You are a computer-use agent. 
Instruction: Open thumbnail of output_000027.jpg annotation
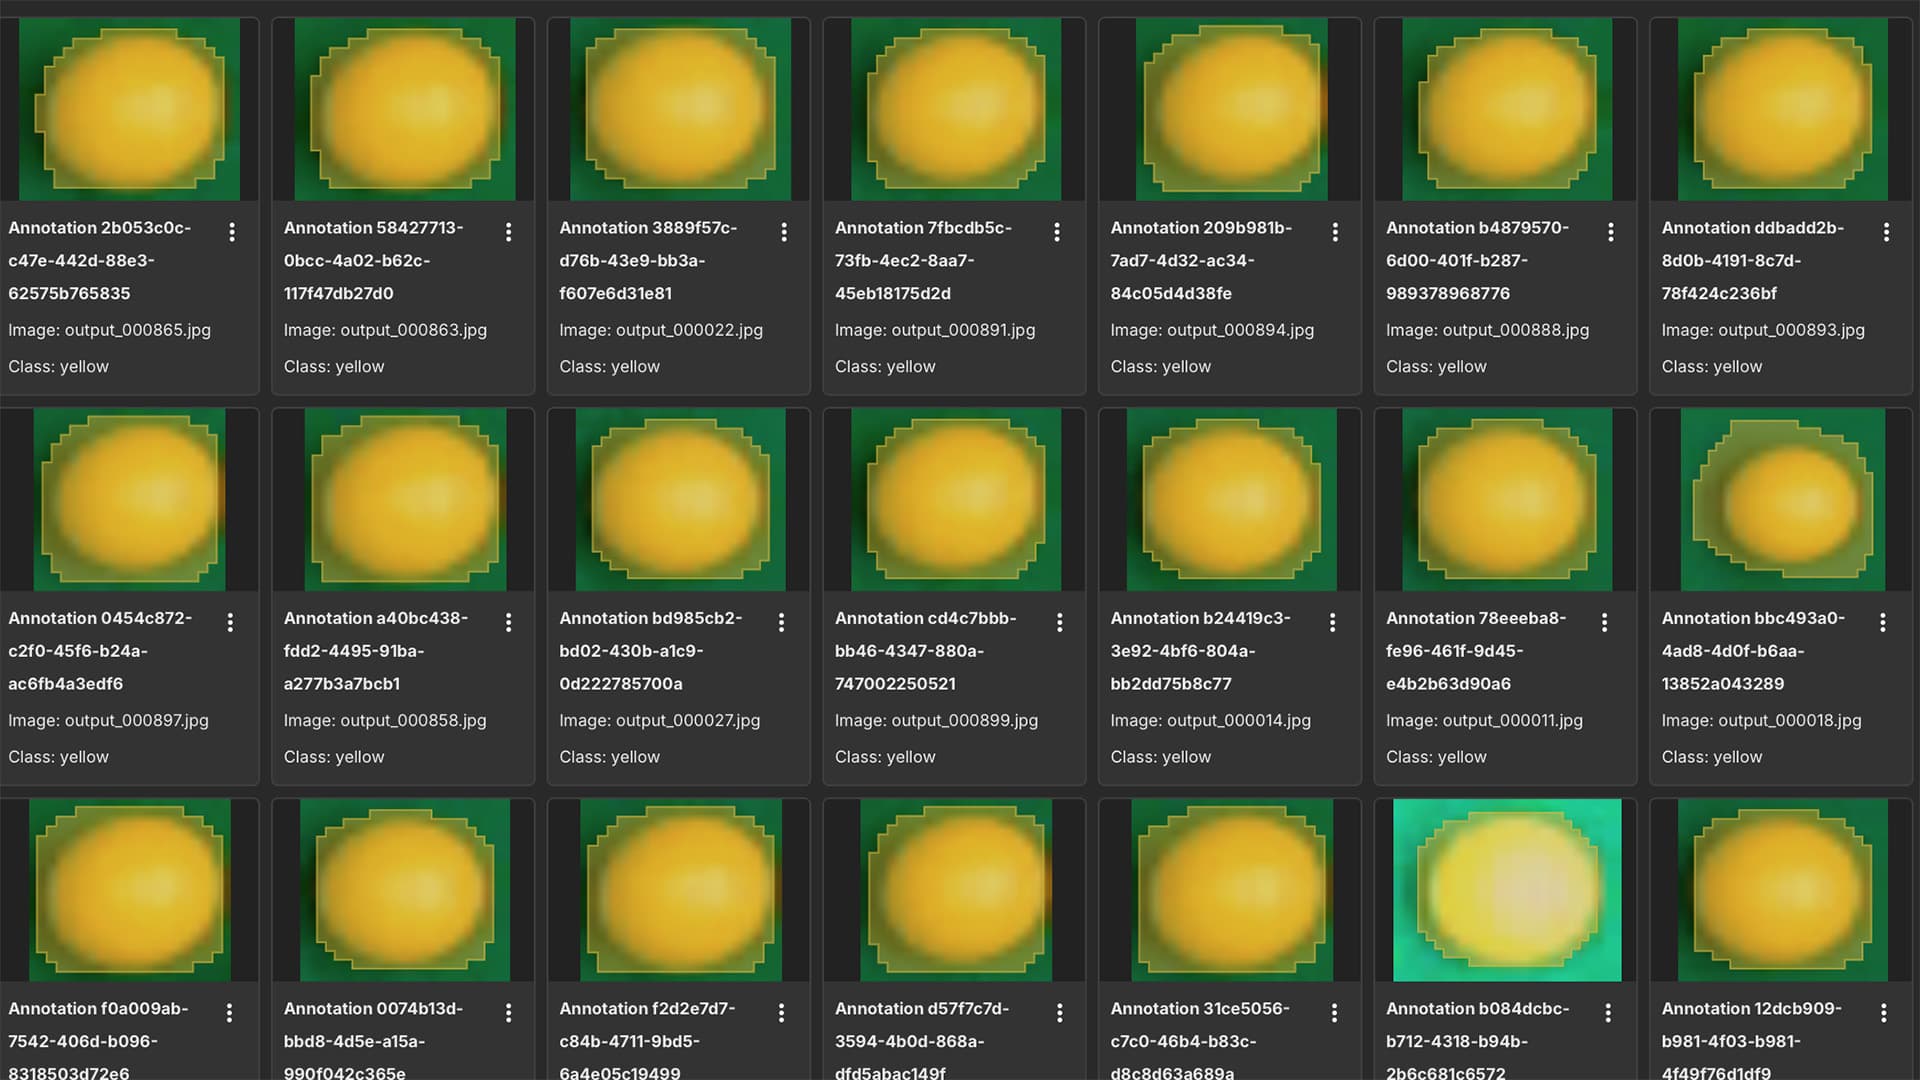(x=680, y=499)
